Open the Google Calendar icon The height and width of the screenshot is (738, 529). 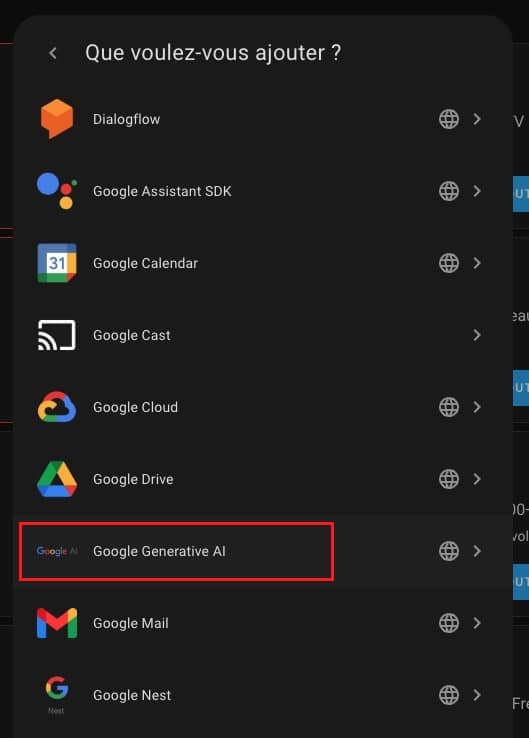click(57, 263)
